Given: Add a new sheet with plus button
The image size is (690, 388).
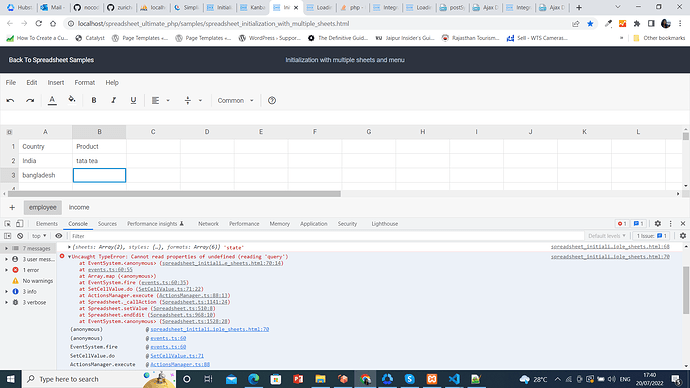Looking at the screenshot, I should 12,207.
